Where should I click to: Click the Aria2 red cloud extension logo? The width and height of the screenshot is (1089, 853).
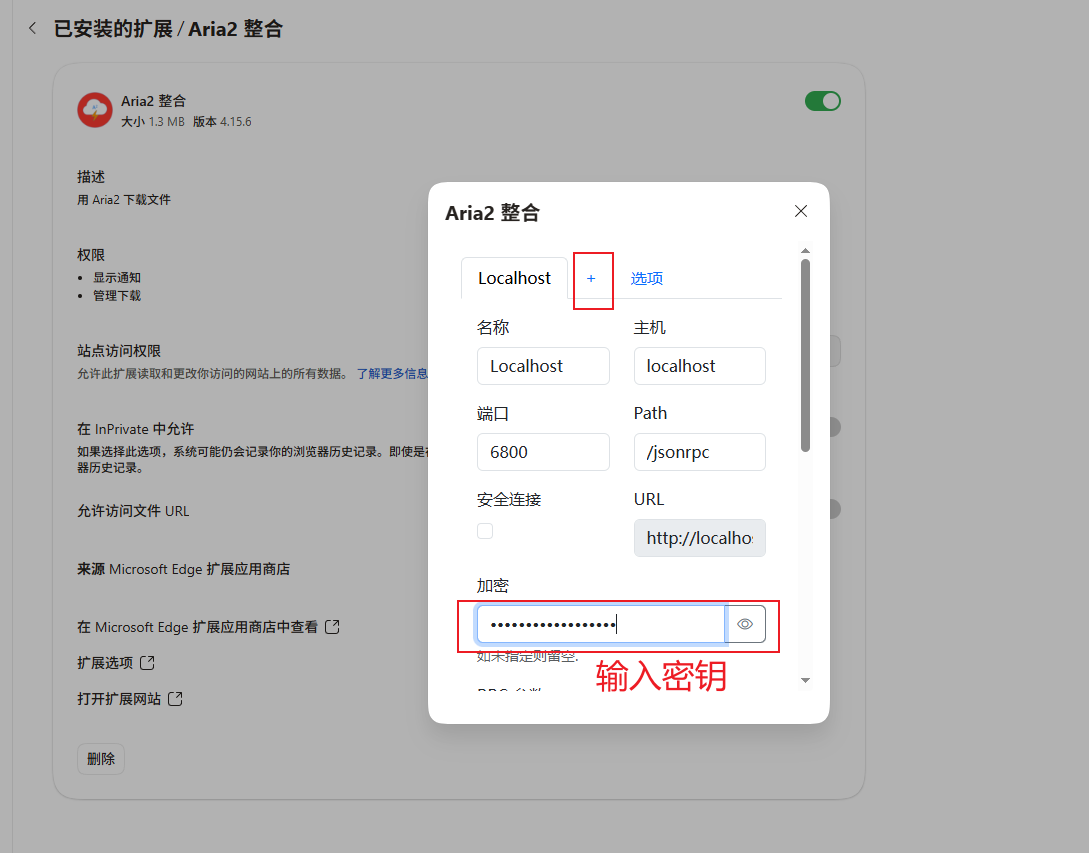point(94,110)
